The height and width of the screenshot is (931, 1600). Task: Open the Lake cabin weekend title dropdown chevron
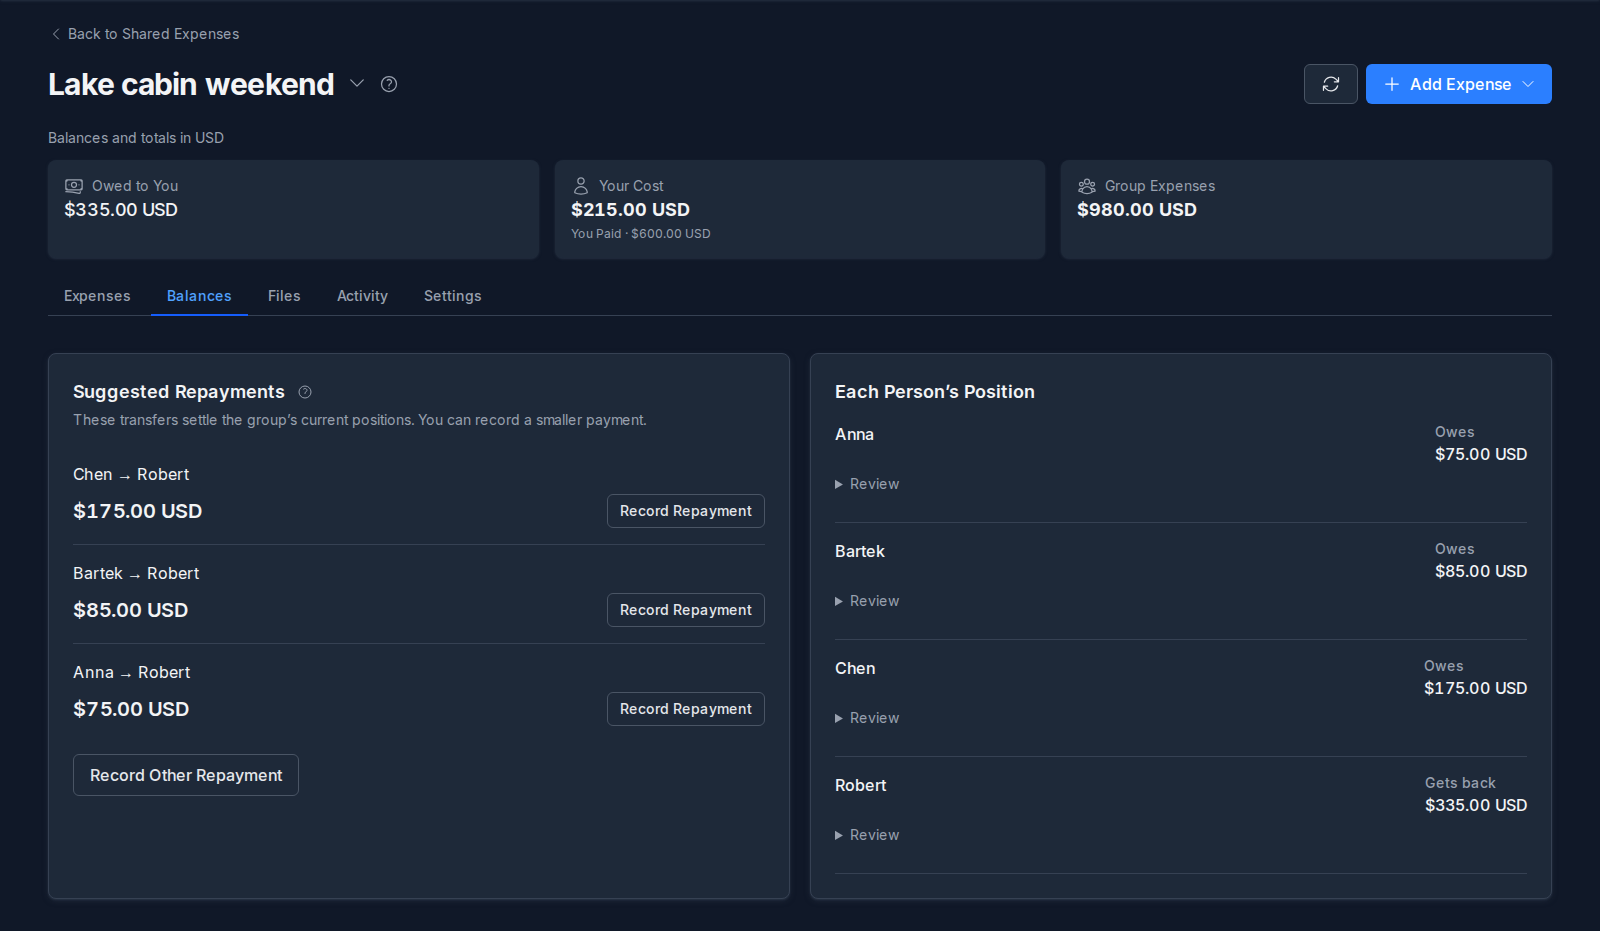pos(357,84)
